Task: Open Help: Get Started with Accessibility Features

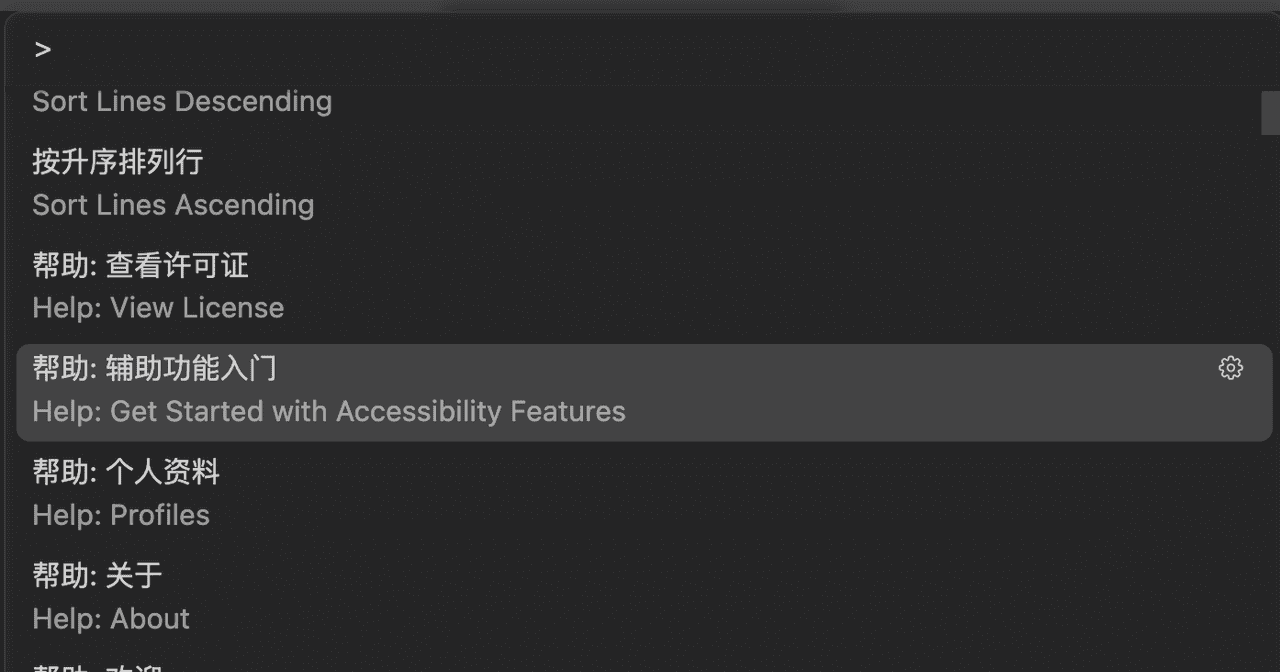Action: [329, 412]
